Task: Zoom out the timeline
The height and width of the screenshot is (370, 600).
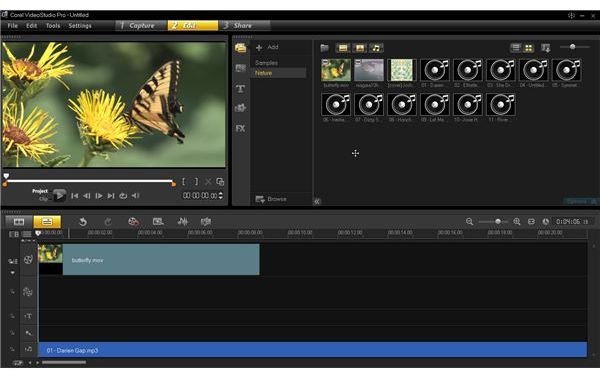Action: point(470,222)
